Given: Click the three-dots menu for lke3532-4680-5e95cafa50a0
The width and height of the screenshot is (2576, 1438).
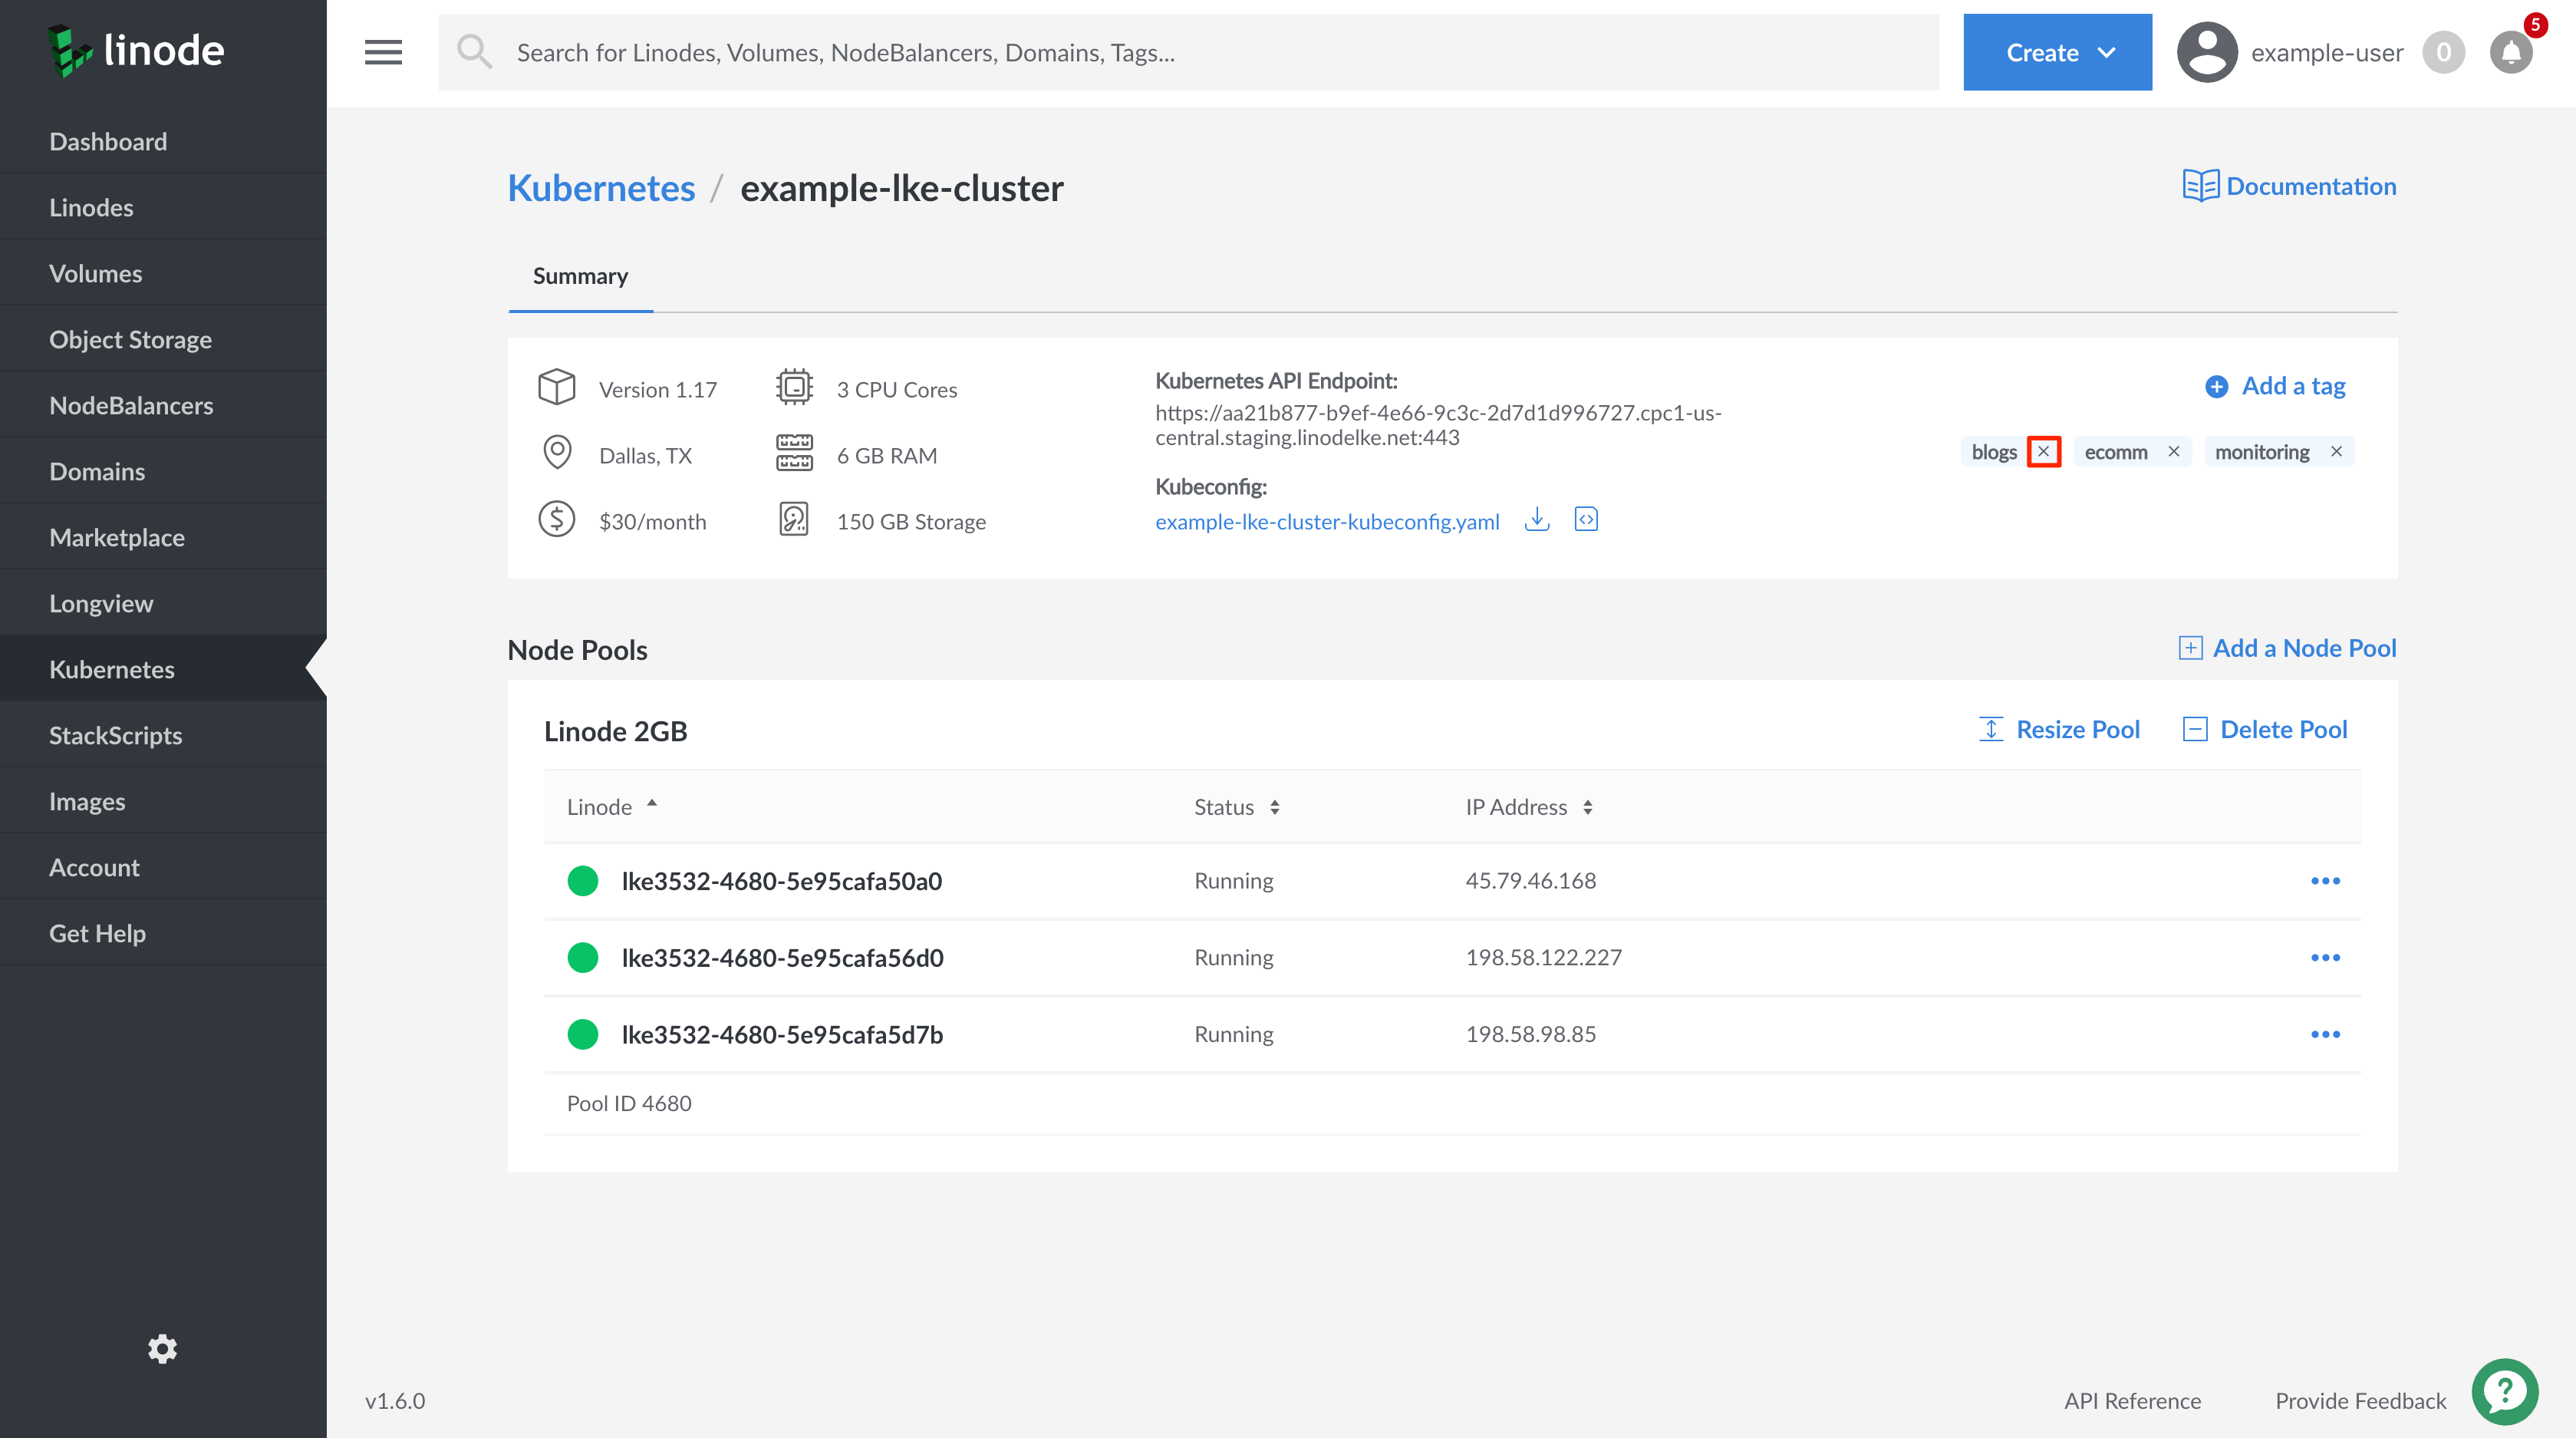Looking at the screenshot, I should (x=2325, y=879).
